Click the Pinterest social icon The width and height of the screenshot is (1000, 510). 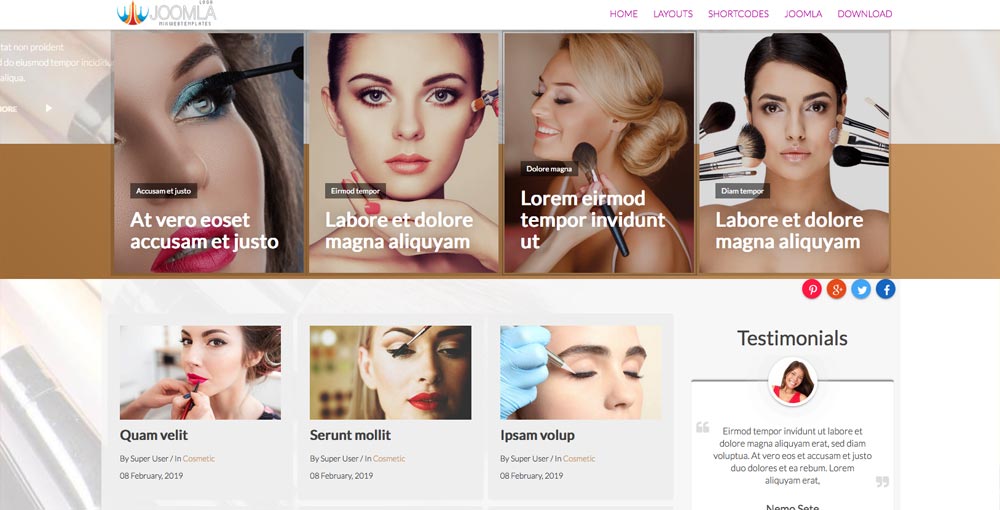(812, 289)
